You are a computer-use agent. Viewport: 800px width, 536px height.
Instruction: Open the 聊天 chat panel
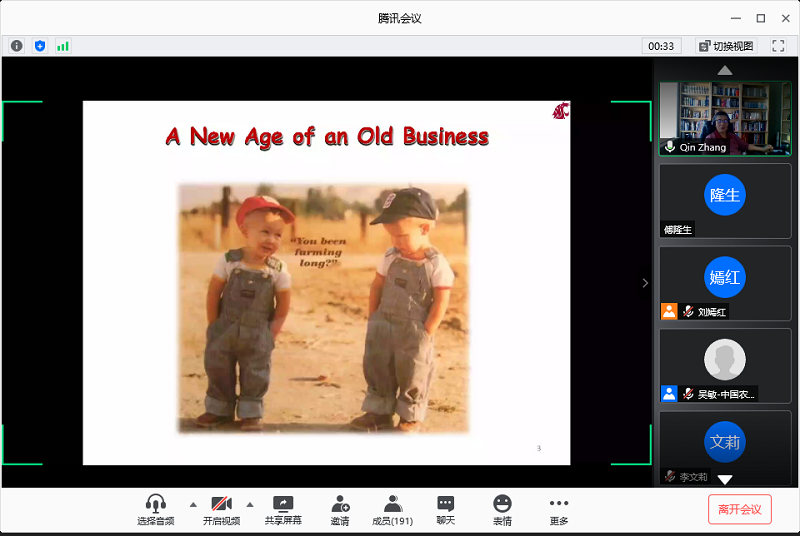click(x=445, y=510)
